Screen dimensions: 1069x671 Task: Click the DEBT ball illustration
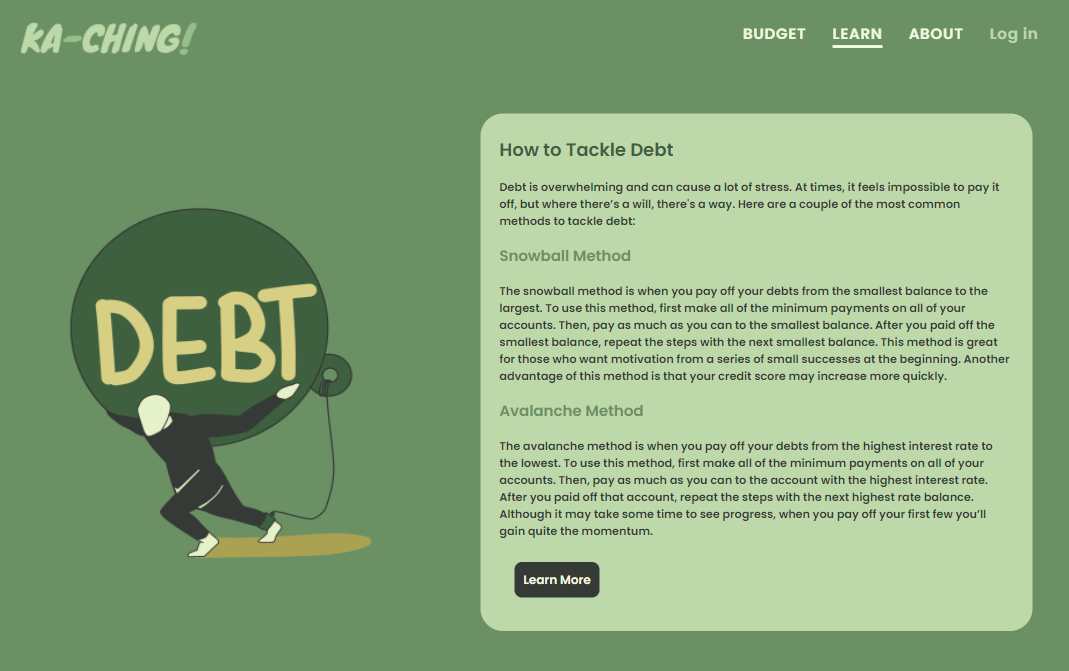[x=199, y=327]
